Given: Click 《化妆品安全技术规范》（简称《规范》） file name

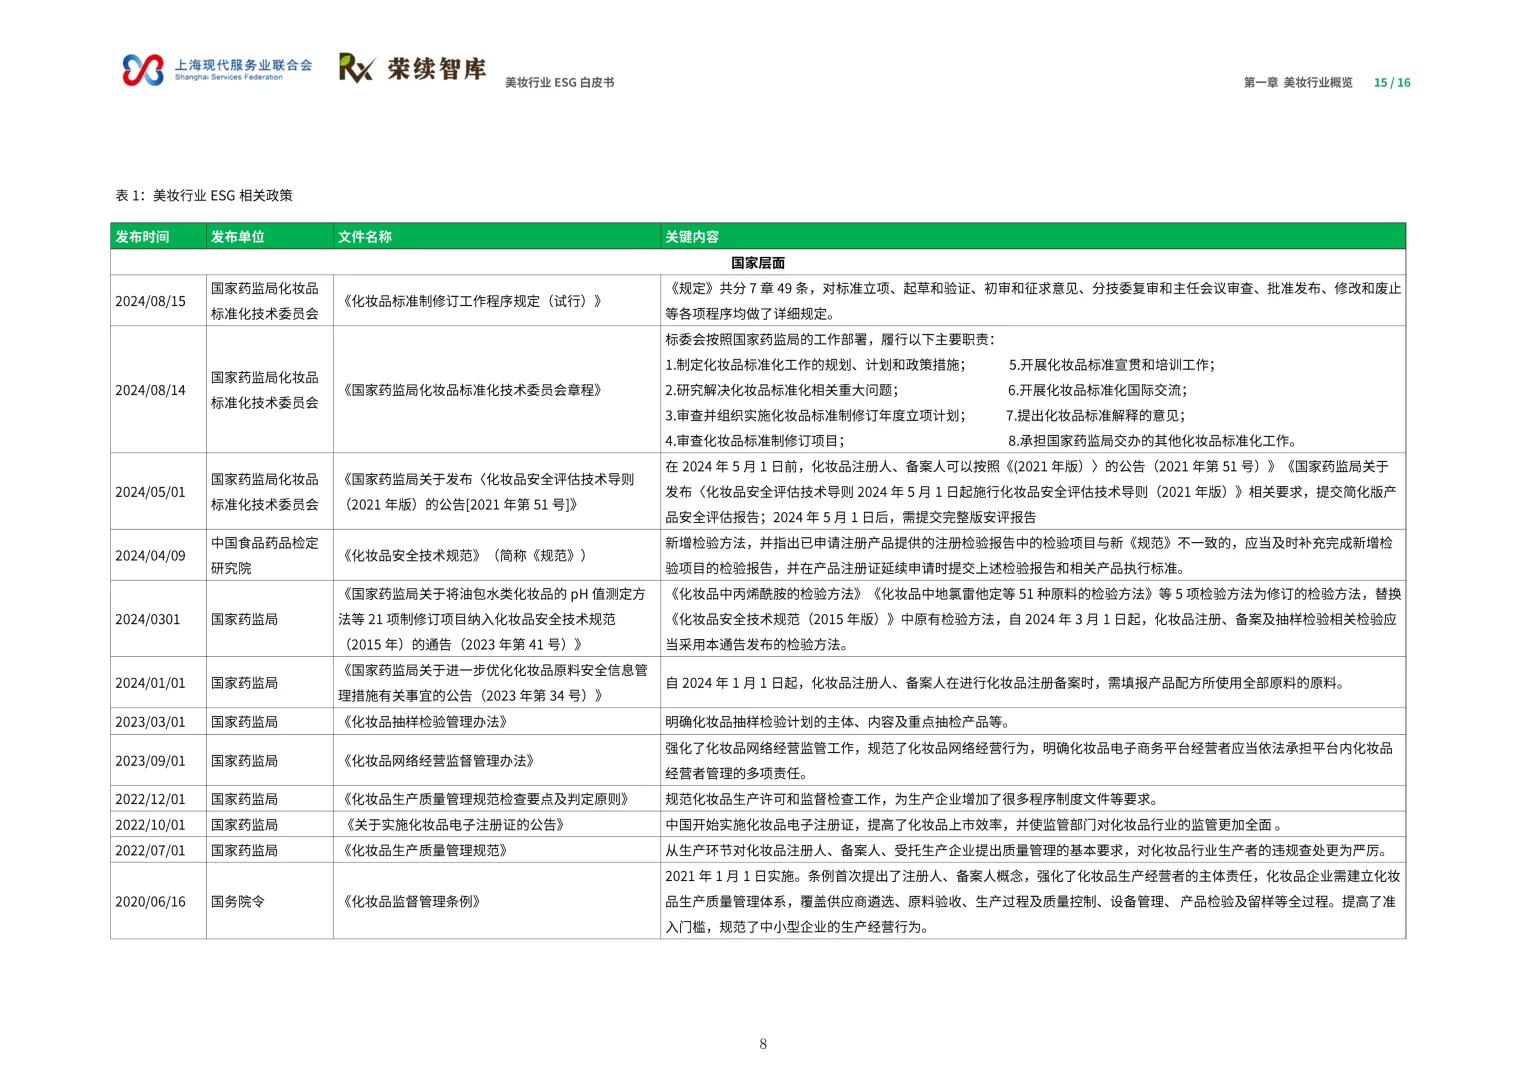Looking at the screenshot, I should (x=466, y=556).
